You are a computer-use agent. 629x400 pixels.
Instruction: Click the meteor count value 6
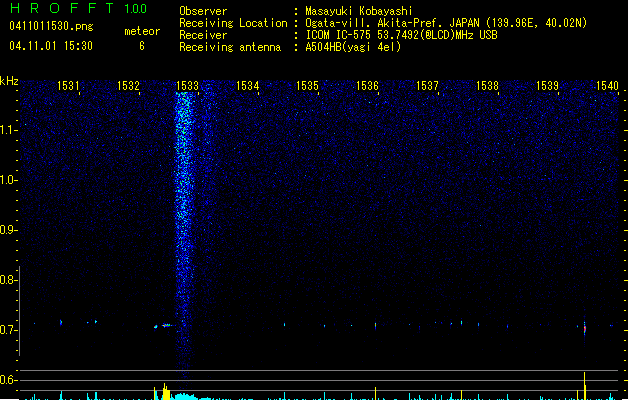142,46
